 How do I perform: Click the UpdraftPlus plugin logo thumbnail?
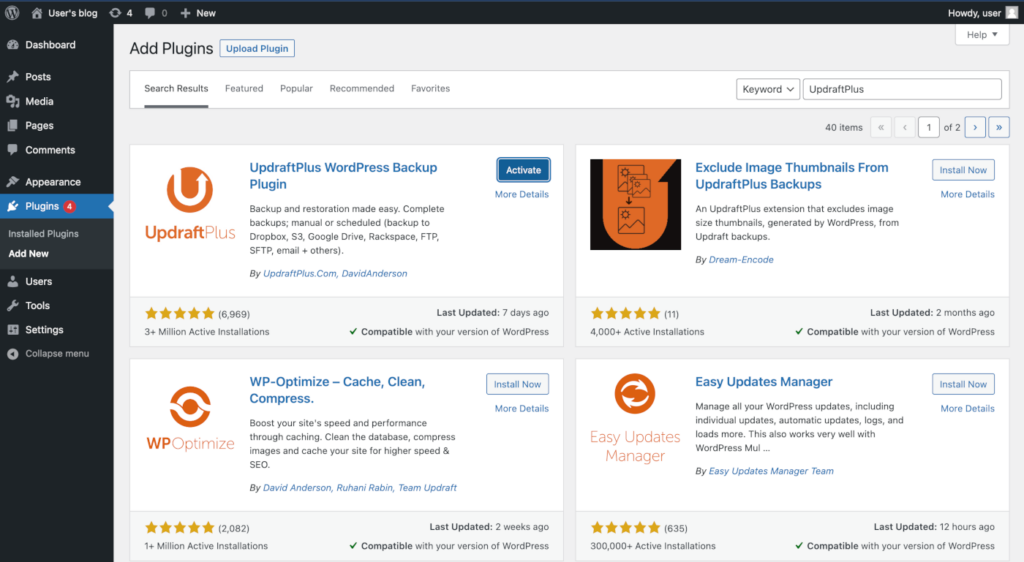pos(190,204)
